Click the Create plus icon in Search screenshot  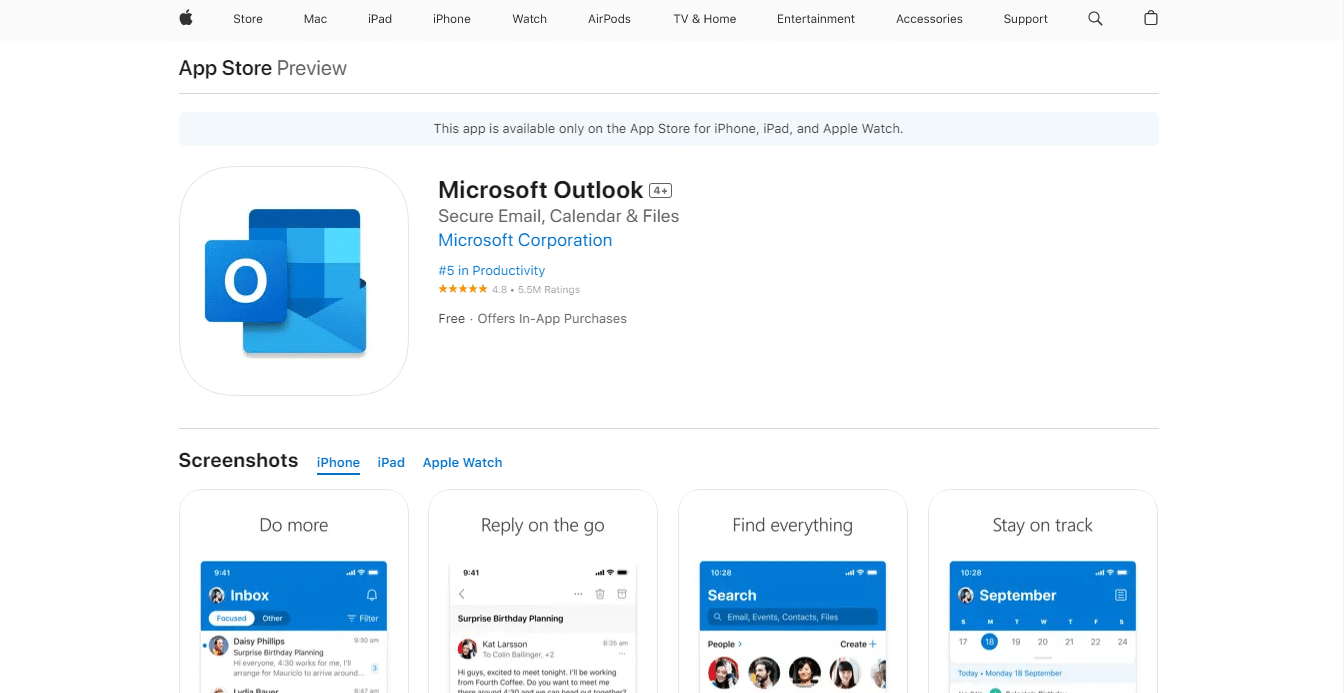tap(873, 644)
